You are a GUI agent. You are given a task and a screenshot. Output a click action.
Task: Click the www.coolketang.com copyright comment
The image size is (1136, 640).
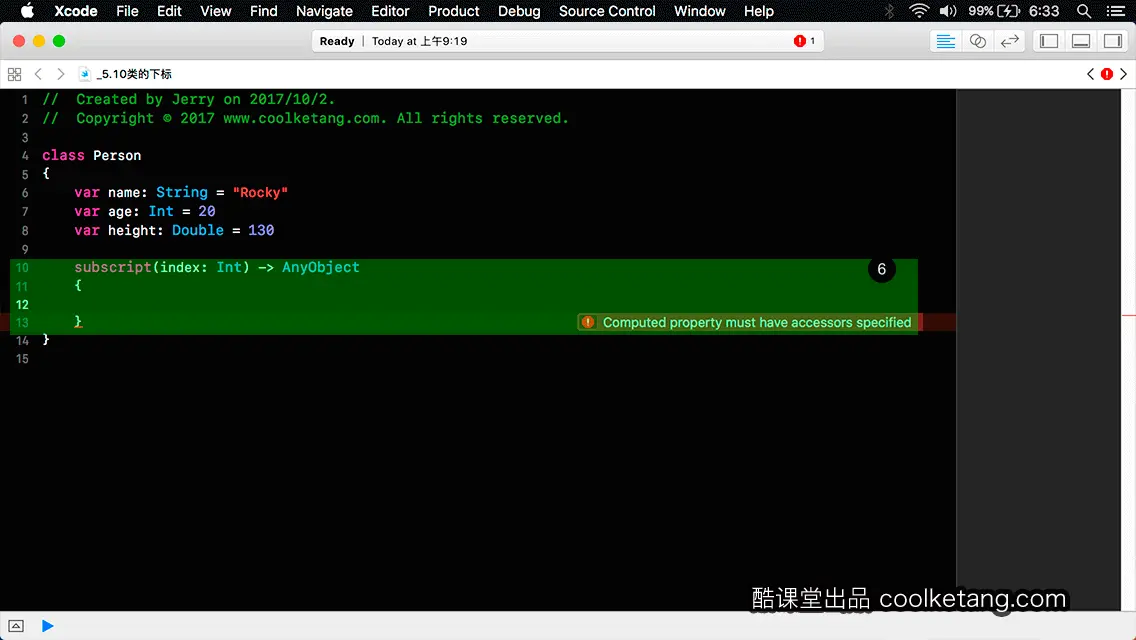click(x=304, y=118)
